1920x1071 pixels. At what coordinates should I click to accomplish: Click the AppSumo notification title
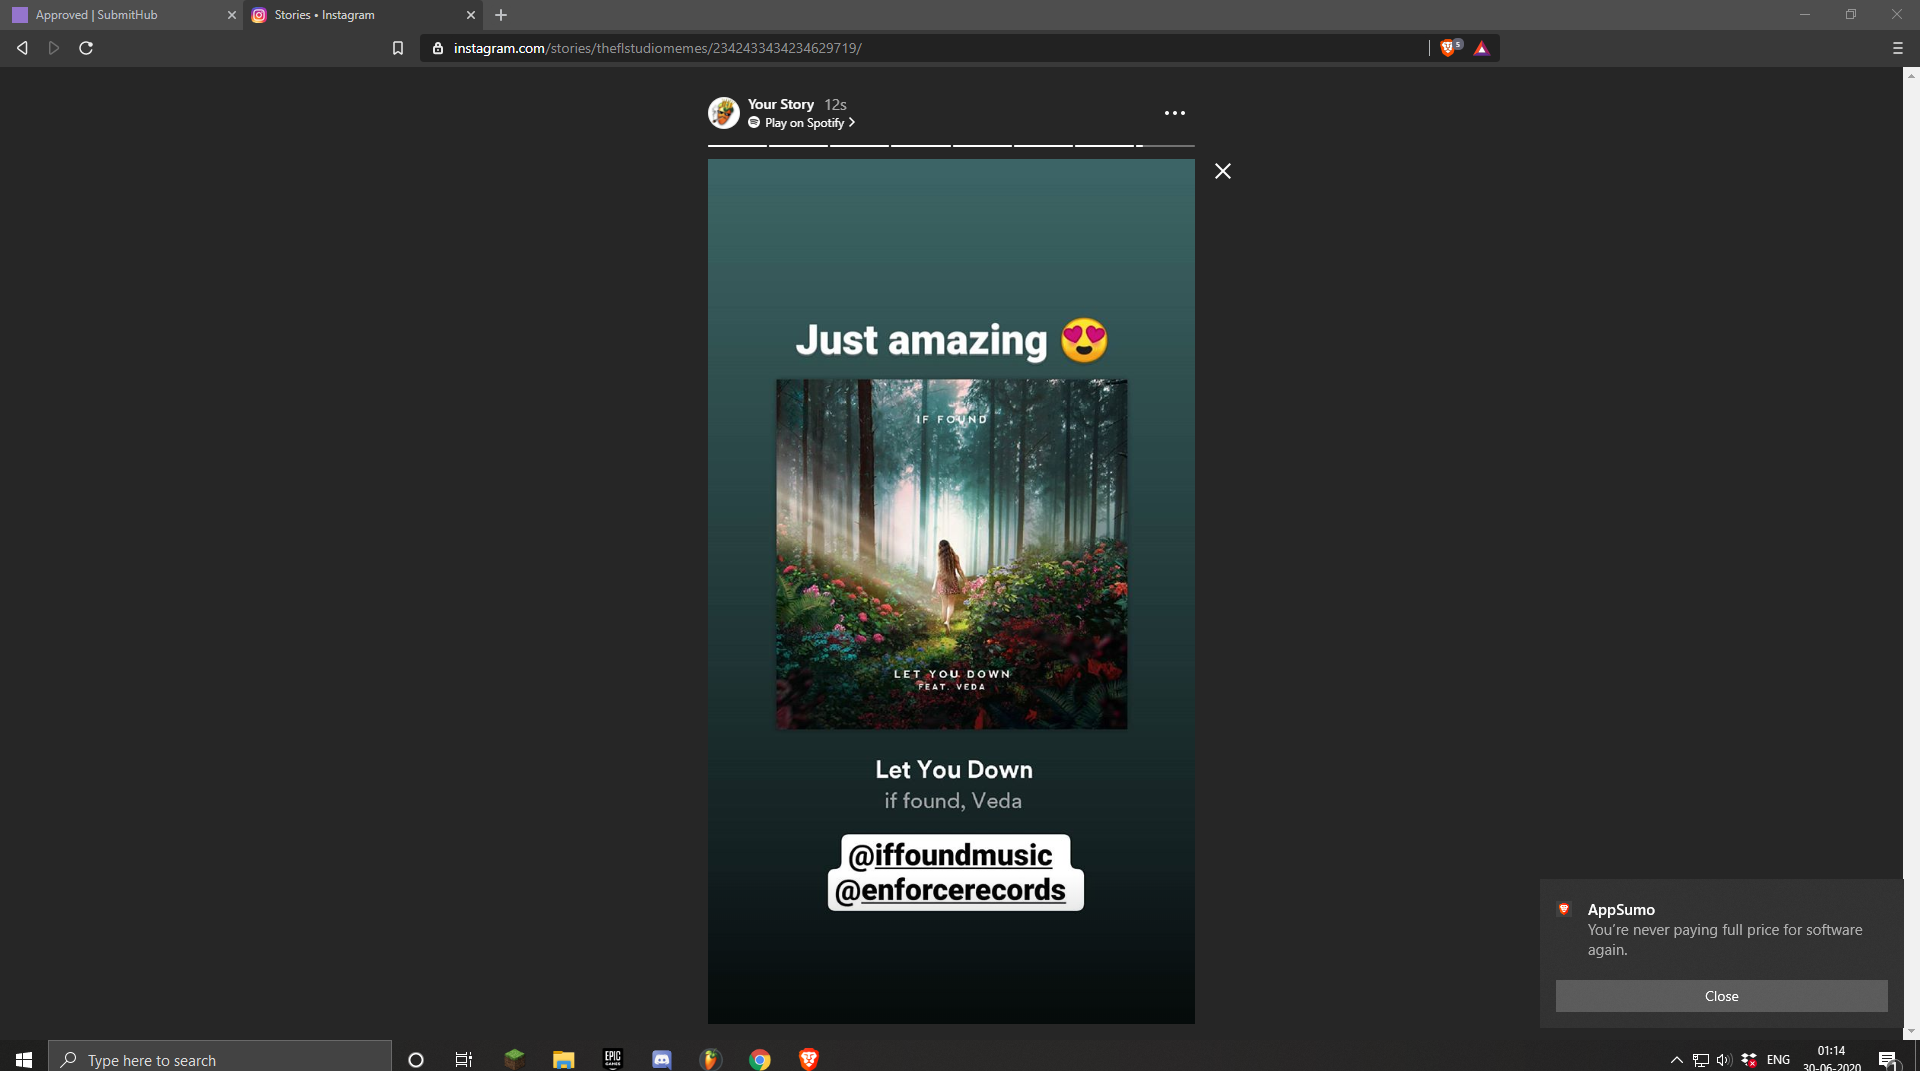[1621, 909]
